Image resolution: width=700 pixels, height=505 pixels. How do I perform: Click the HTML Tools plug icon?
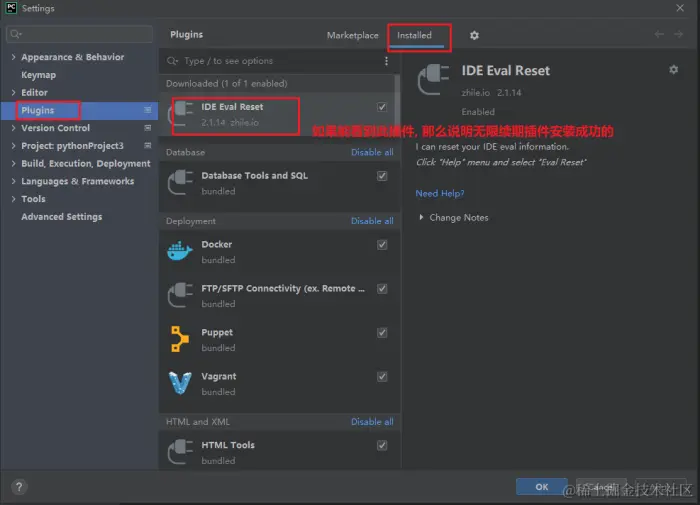click(x=180, y=451)
